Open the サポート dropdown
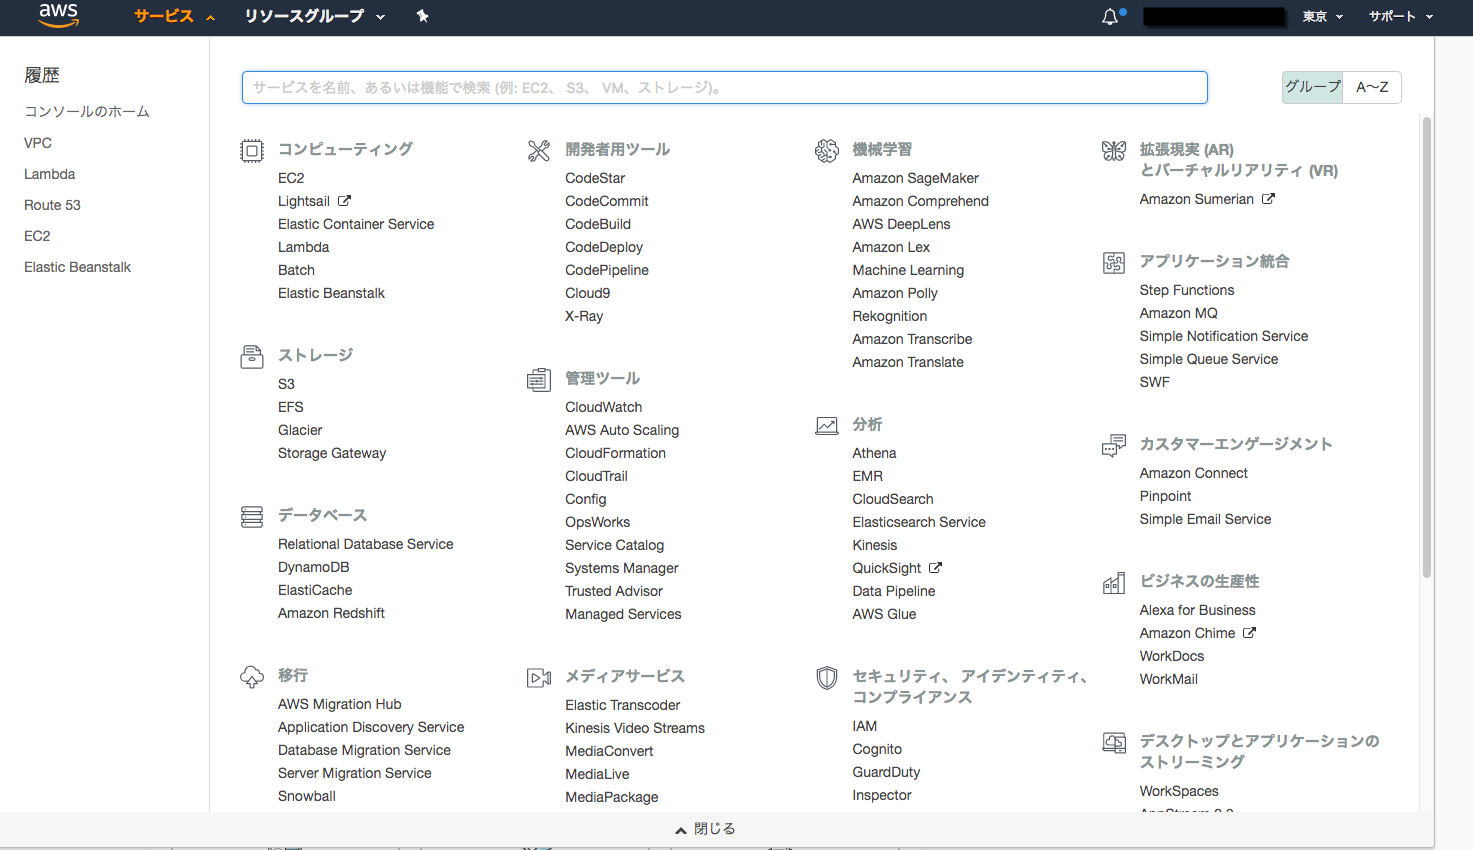This screenshot has height=850, width=1473. (x=1401, y=16)
